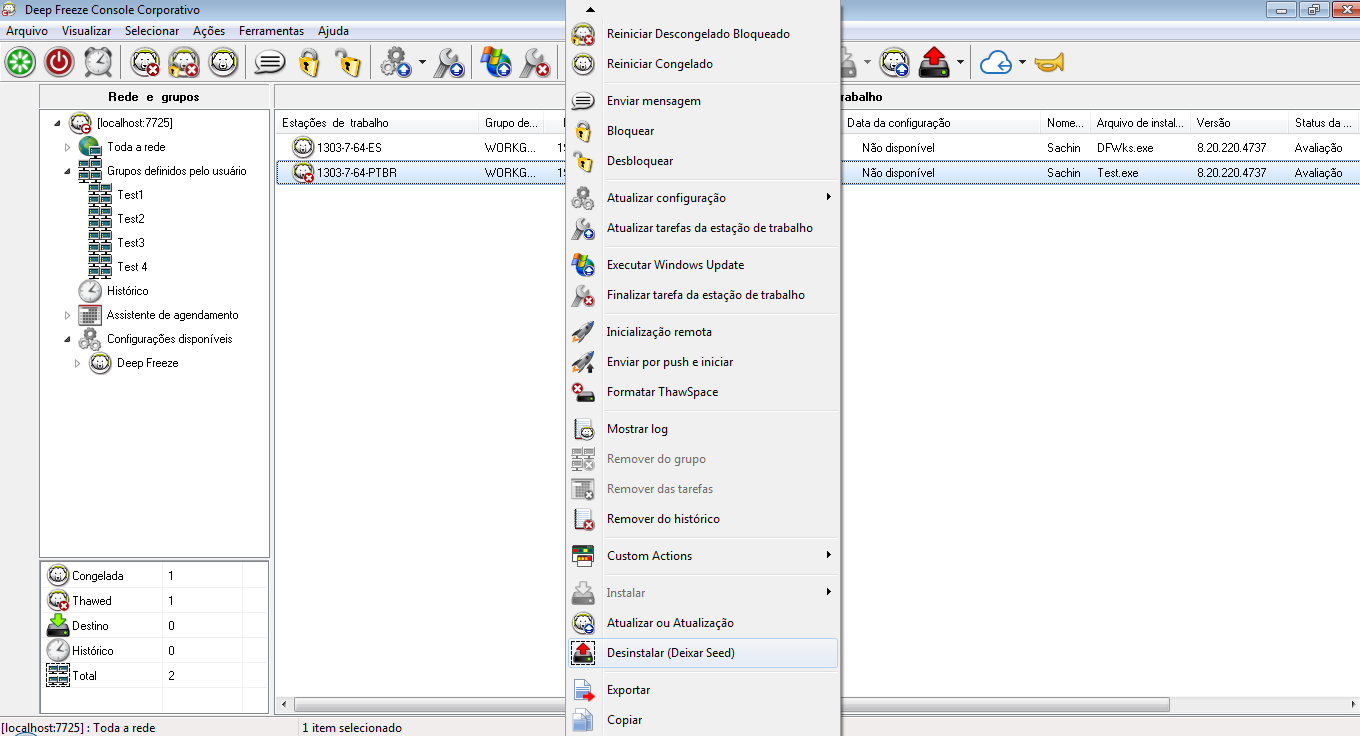1360x736 pixels.
Task: Select Inicialização remota menu entry
Action: (703, 332)
